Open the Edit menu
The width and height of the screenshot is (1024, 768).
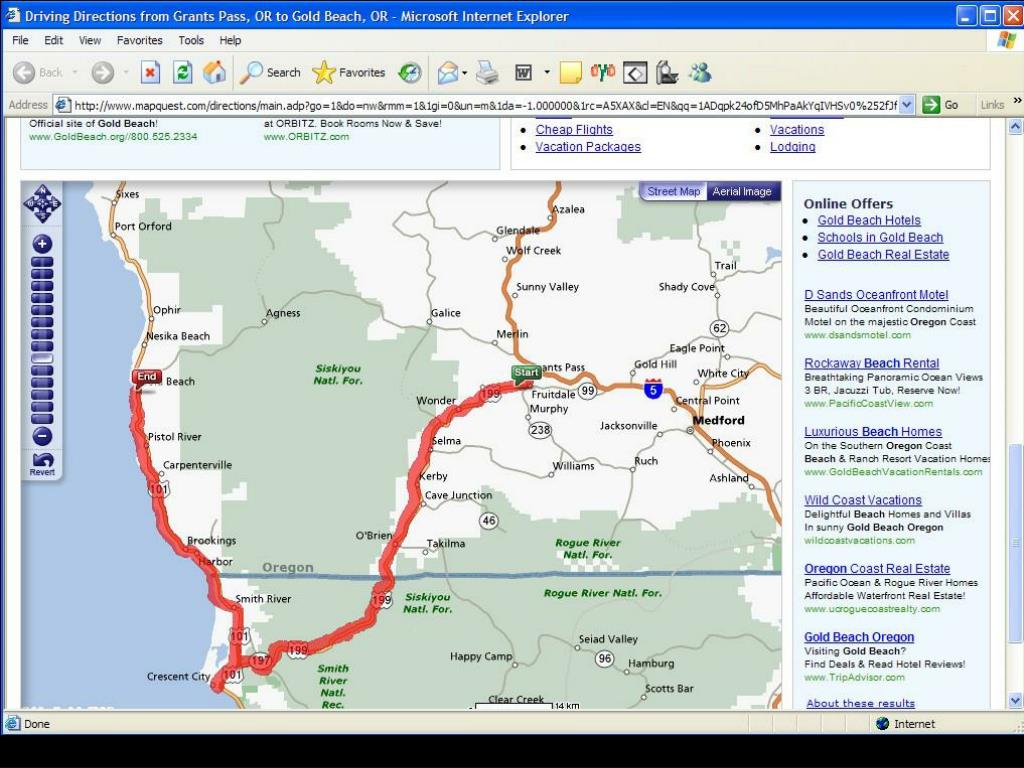click(54, 40)
